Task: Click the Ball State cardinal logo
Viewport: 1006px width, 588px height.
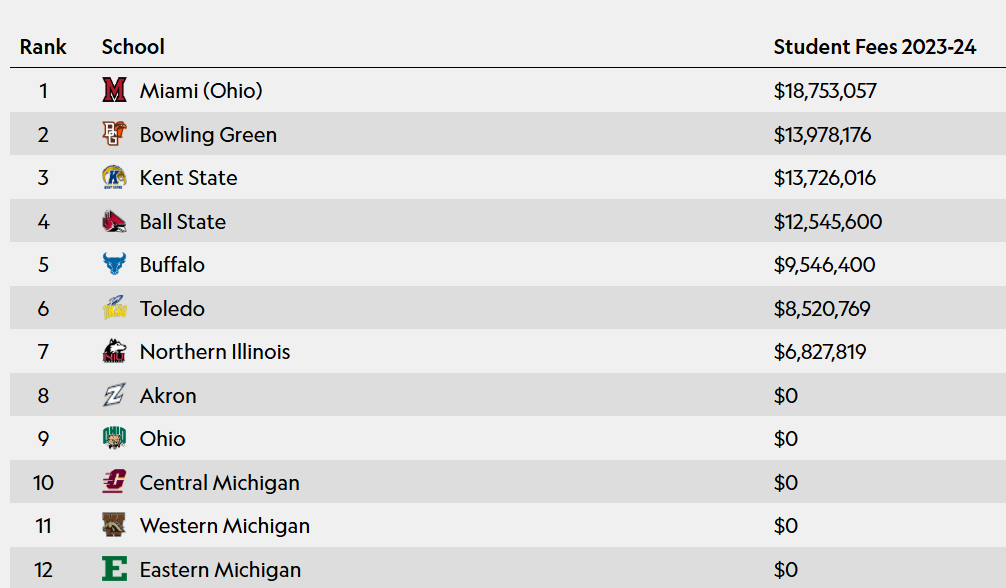Action: [x=114, y=221]
